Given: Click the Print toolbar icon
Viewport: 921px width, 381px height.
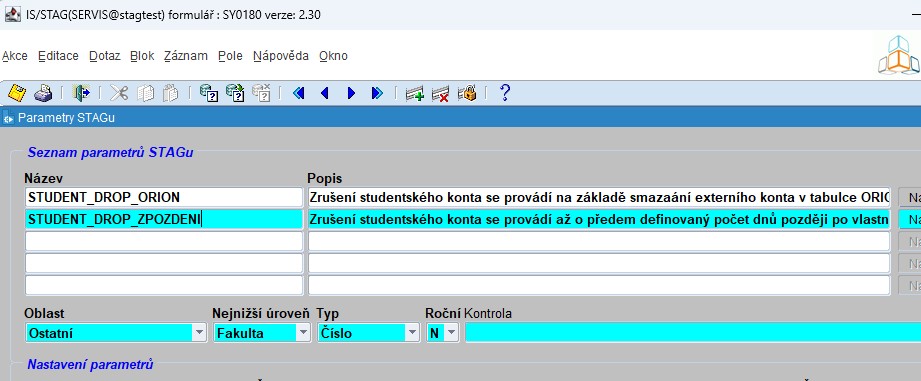Looking at the screenshot, I should pyautogui.click(x=43, y=93).
